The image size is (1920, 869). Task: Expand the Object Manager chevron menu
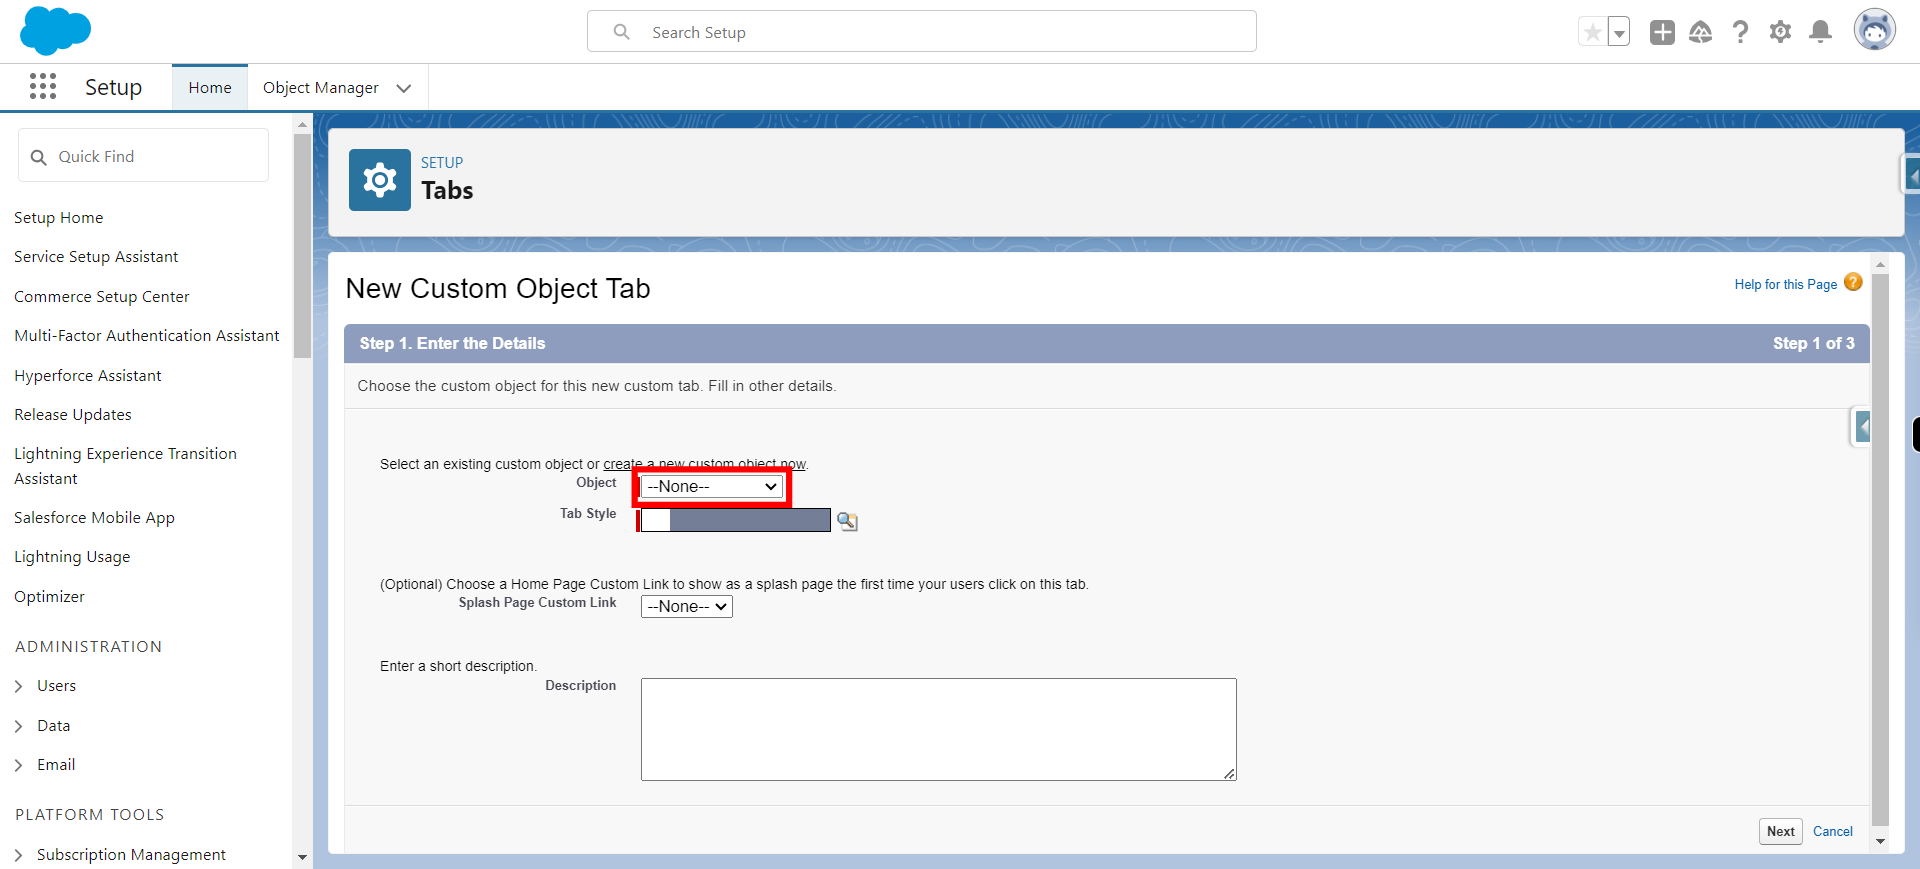pyautogui.click(x=404, y=88)
